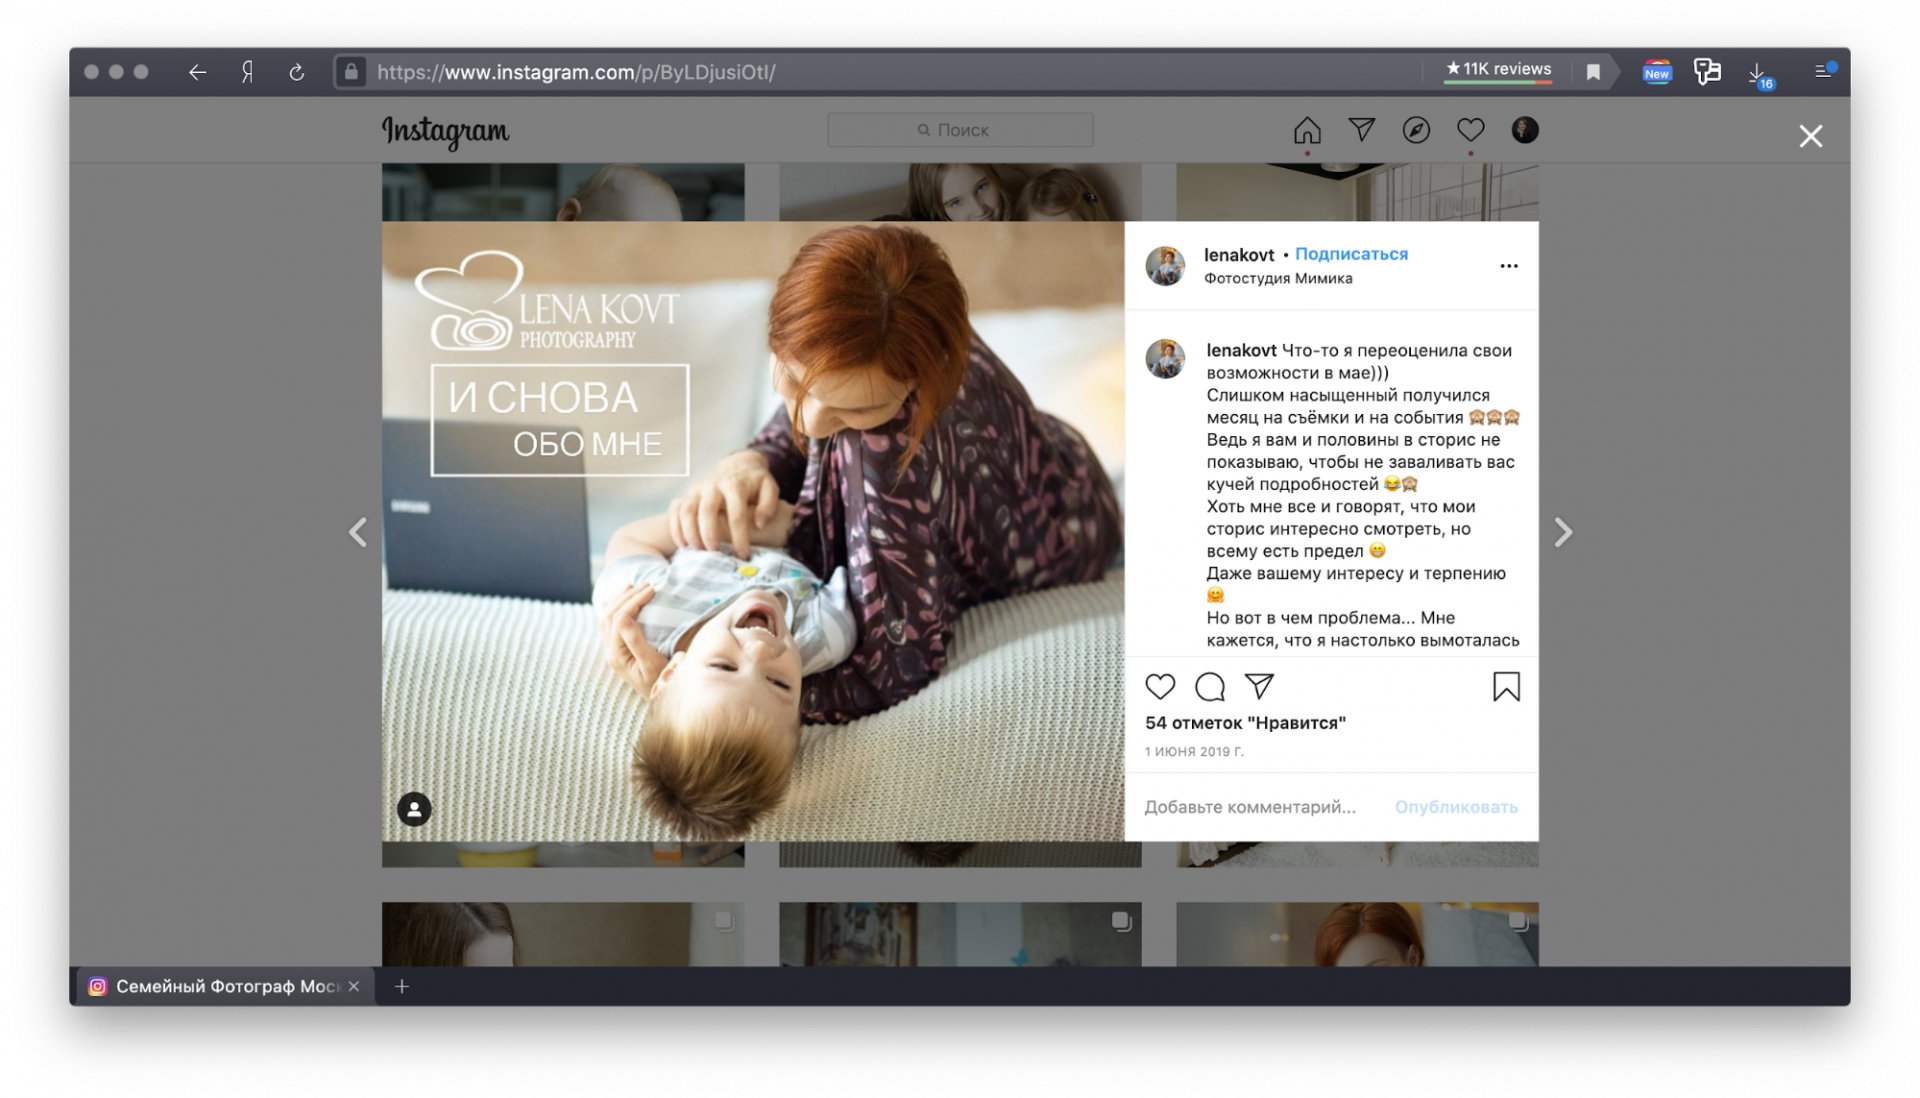Open the comment bubble icon

click(x=1209, y=687)
